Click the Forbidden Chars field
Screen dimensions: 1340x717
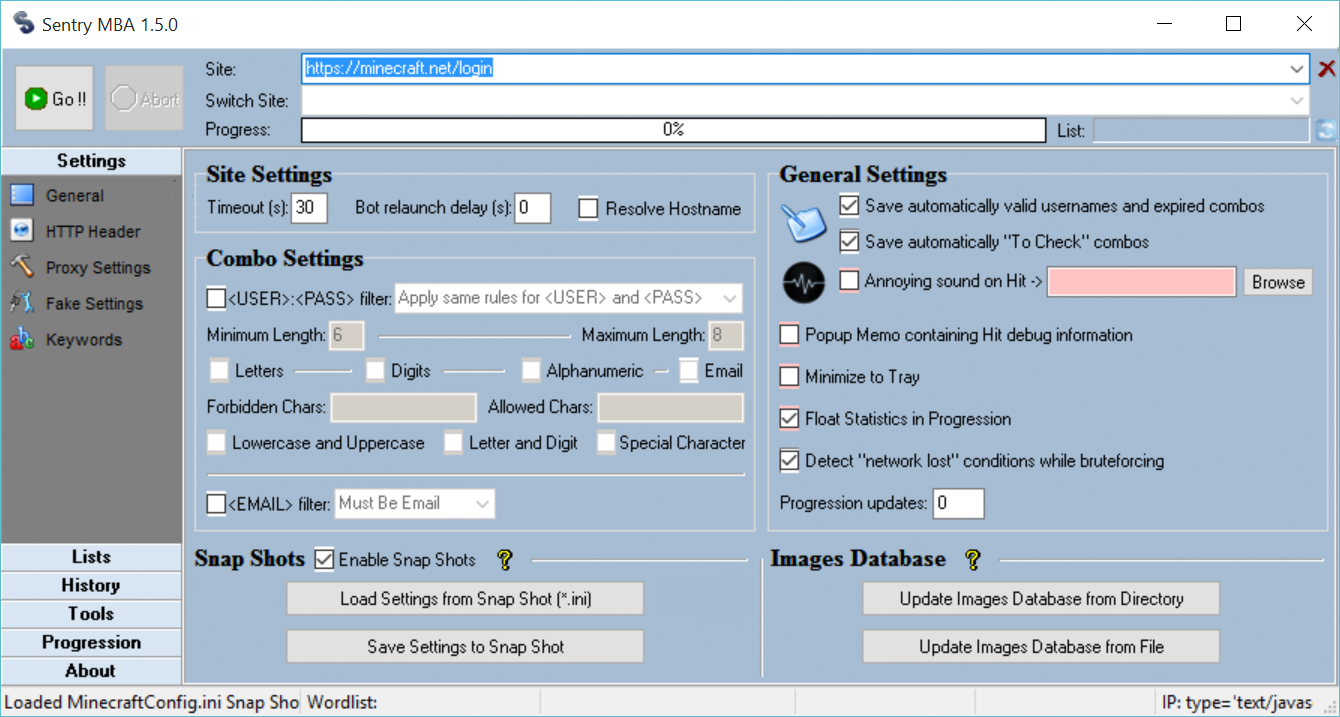[x=404, y=407]
